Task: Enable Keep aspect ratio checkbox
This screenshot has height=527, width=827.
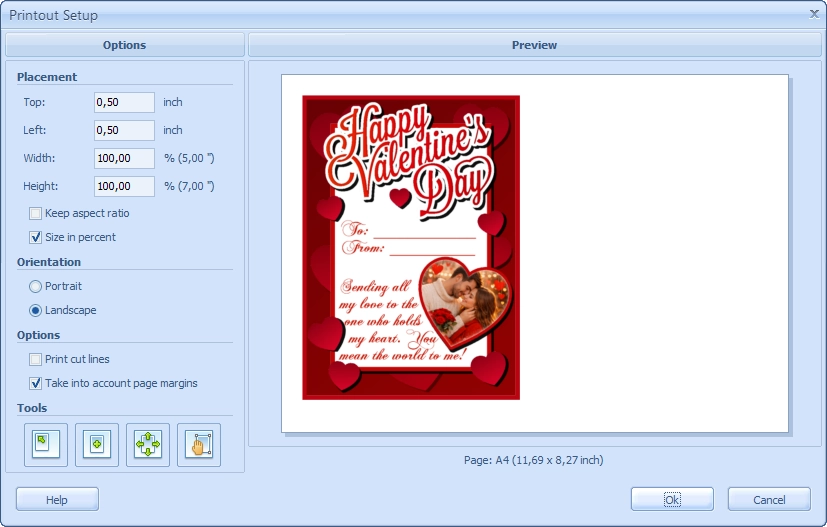Action: 36,213
